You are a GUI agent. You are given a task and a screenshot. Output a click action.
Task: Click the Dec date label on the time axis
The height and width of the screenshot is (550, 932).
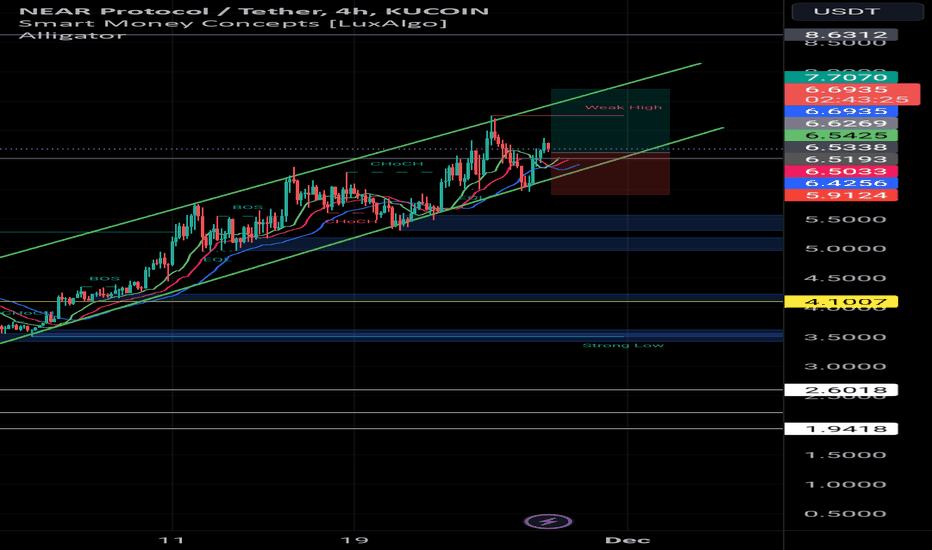point(627,540)
